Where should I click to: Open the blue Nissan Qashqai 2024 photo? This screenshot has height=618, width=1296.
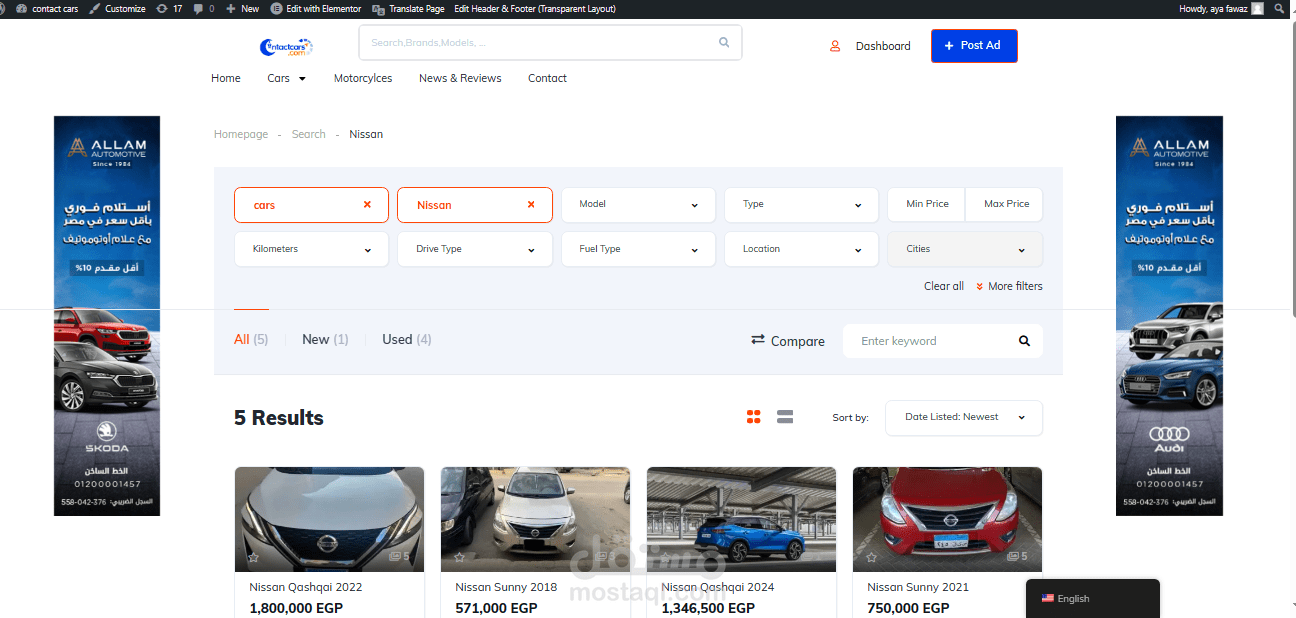pyautogui.click(x=741, y=519)
